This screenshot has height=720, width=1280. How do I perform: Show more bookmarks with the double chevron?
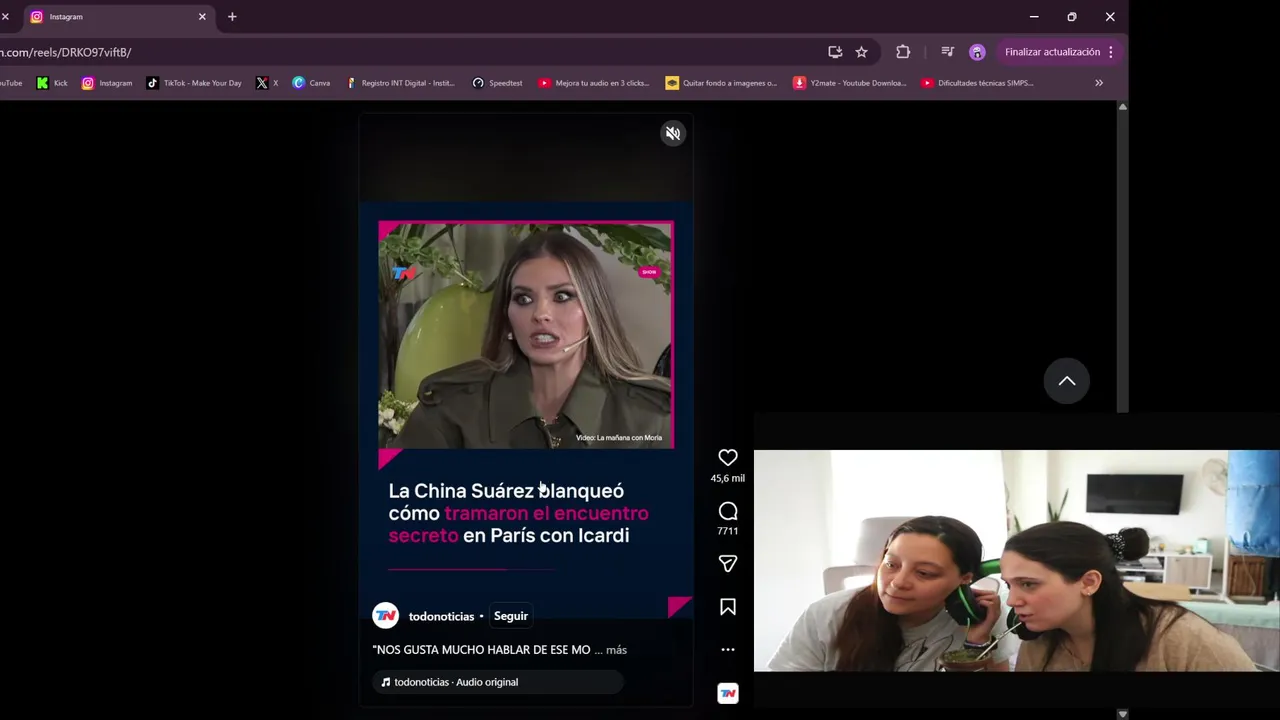pyautogui.click(x=1099, y=83)
